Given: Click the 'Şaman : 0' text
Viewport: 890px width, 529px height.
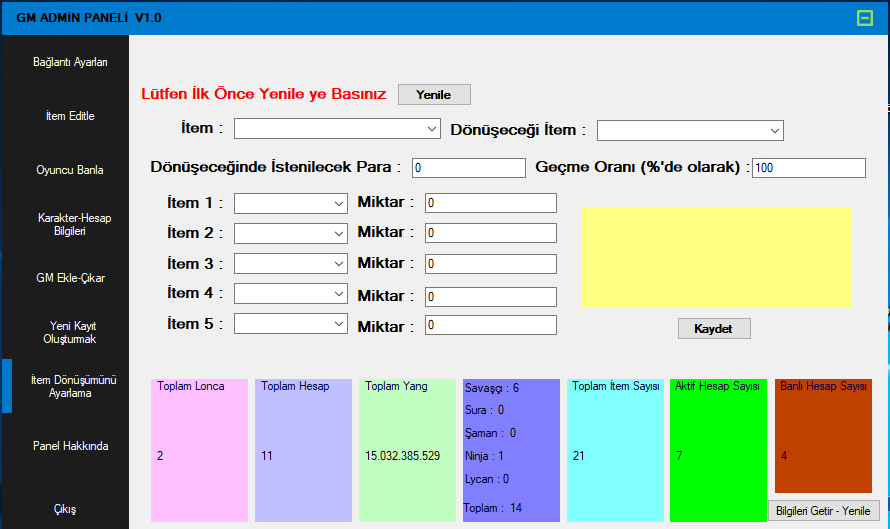Looking at the screenshot, I should pyautogui.click(x=490, y=433).
